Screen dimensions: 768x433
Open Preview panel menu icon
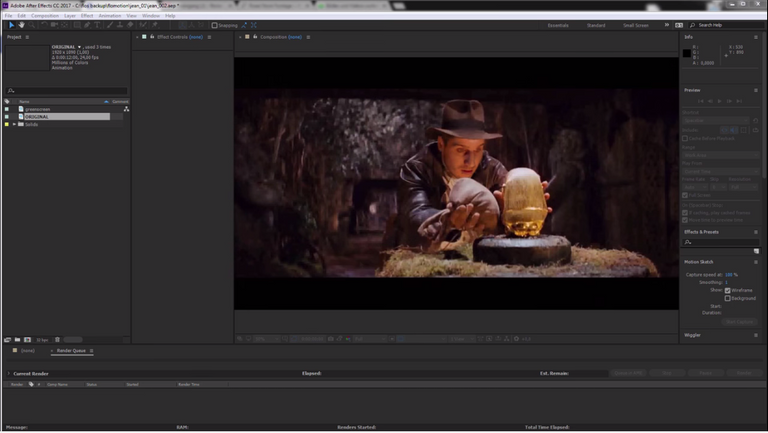click(756, 90)
